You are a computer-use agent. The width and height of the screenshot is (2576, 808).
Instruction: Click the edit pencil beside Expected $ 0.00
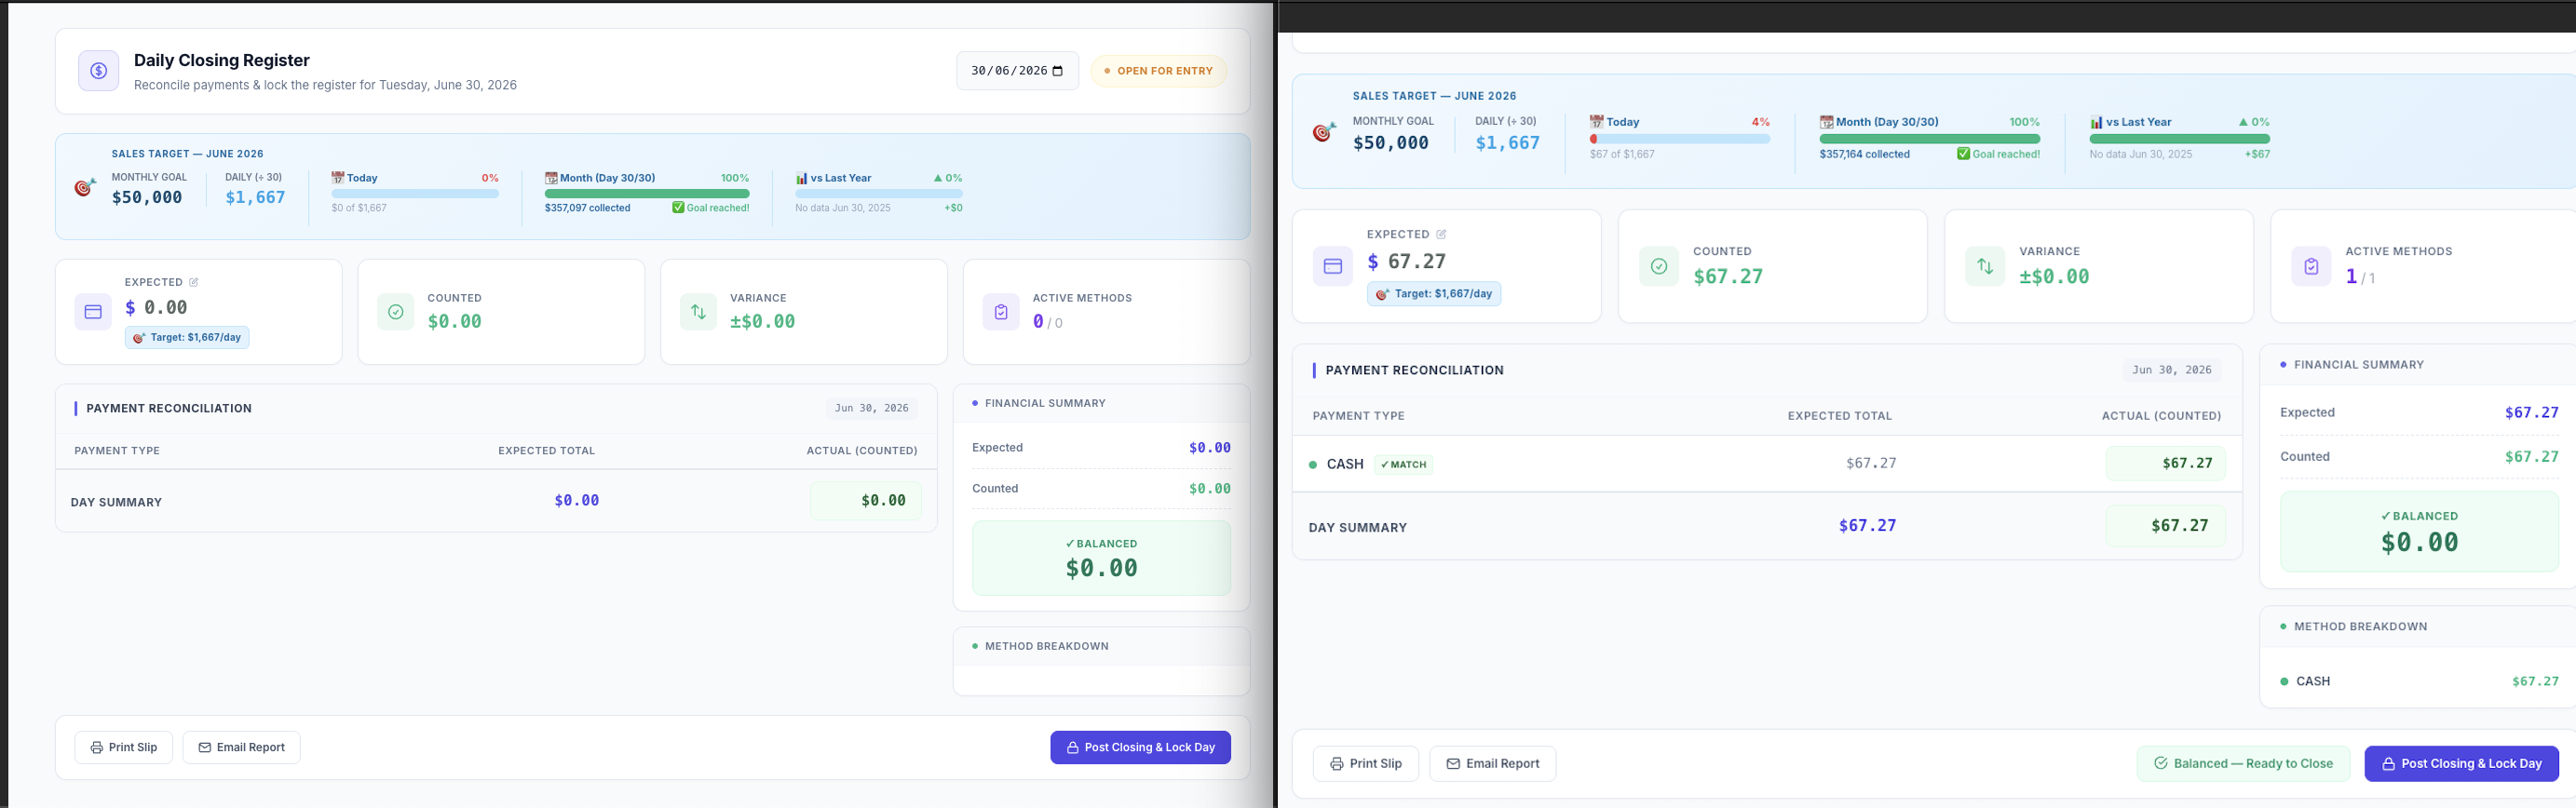(194, 282)
